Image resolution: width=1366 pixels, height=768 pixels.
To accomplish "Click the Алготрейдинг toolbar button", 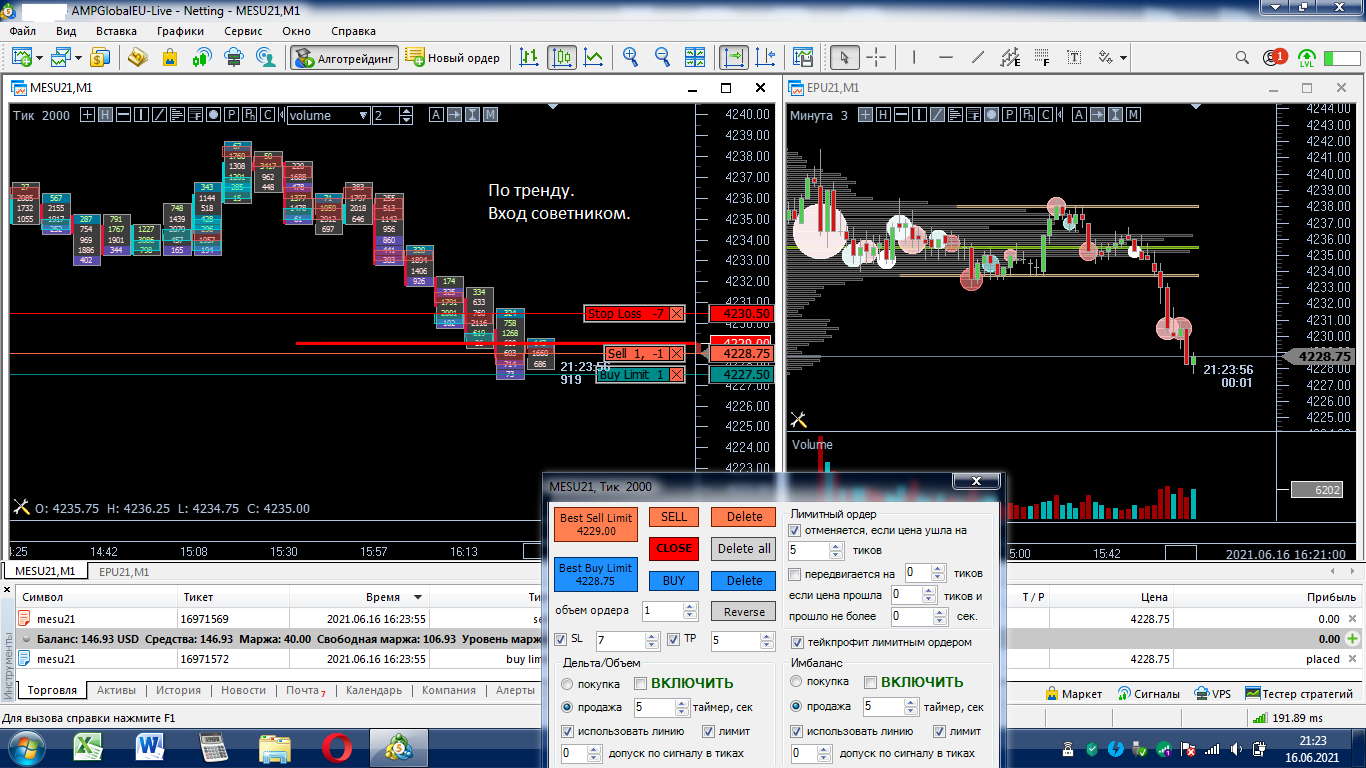I will [x=345, y=58].
